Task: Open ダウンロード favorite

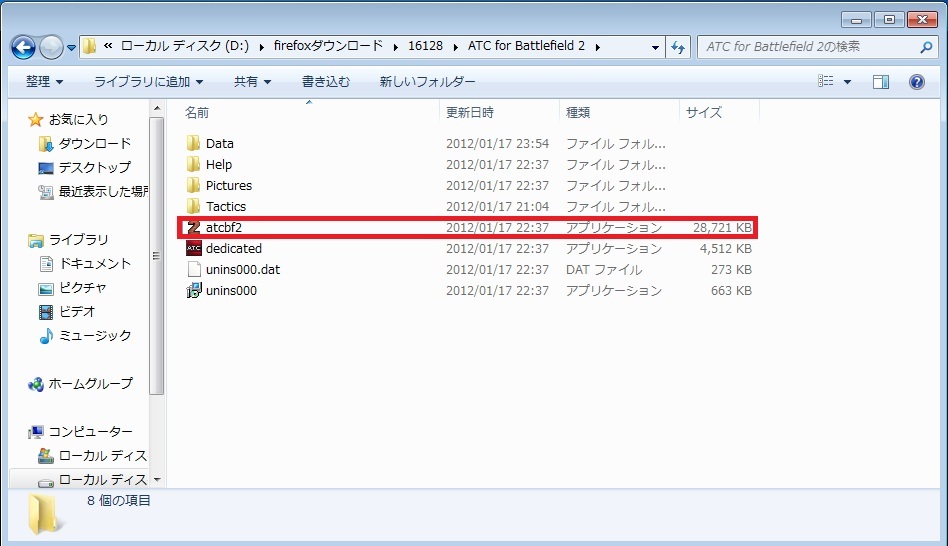Action: [x=94, y=143]
